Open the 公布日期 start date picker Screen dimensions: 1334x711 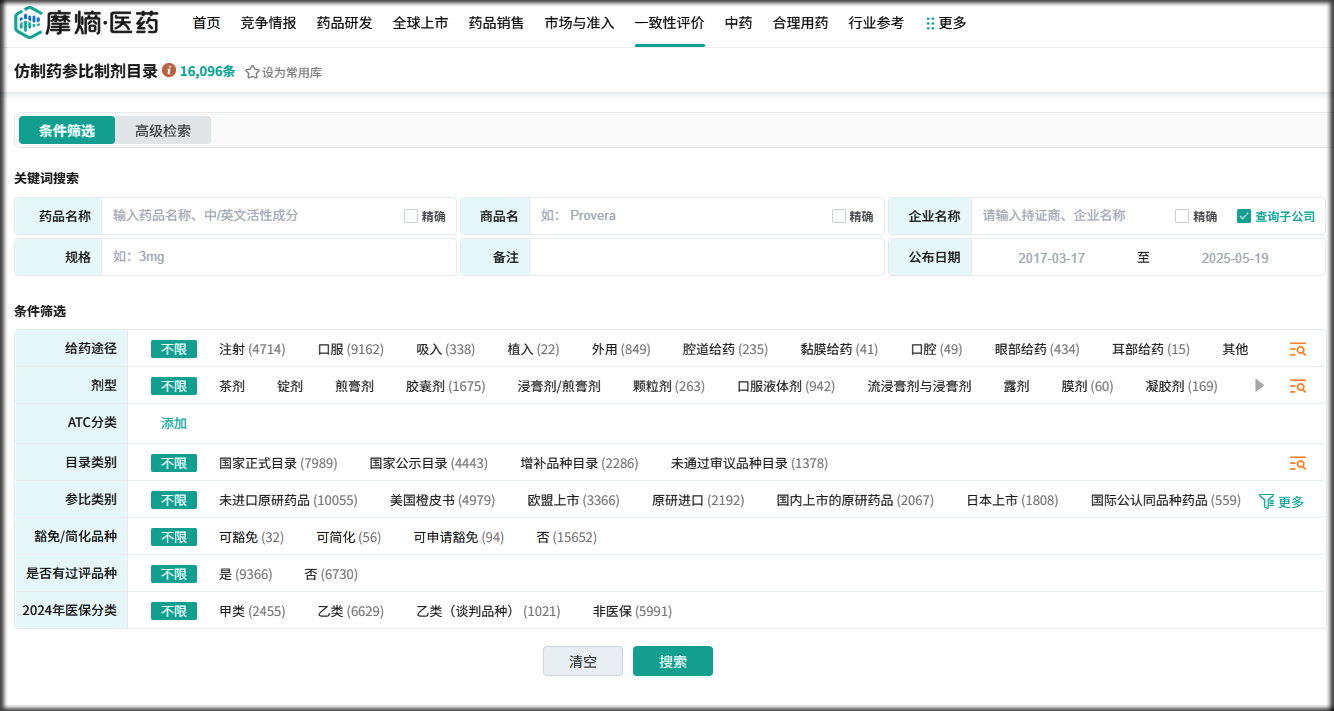point(1051,258)
